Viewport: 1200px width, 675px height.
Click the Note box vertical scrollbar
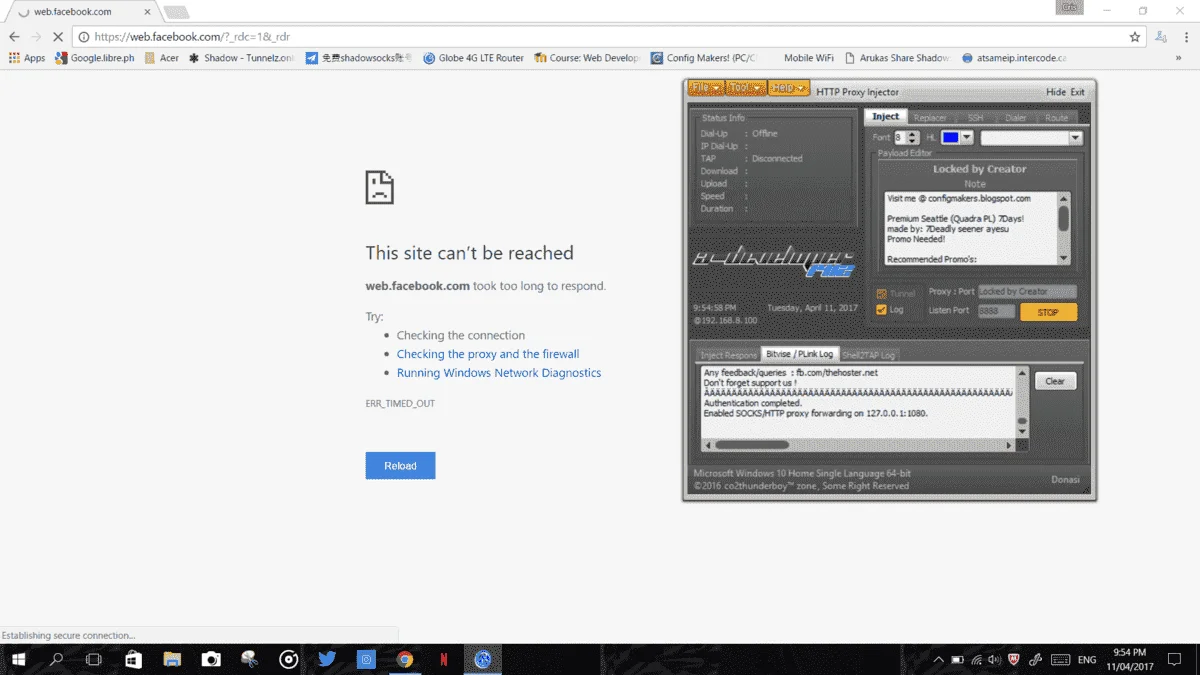click(x=1063, y=228)
